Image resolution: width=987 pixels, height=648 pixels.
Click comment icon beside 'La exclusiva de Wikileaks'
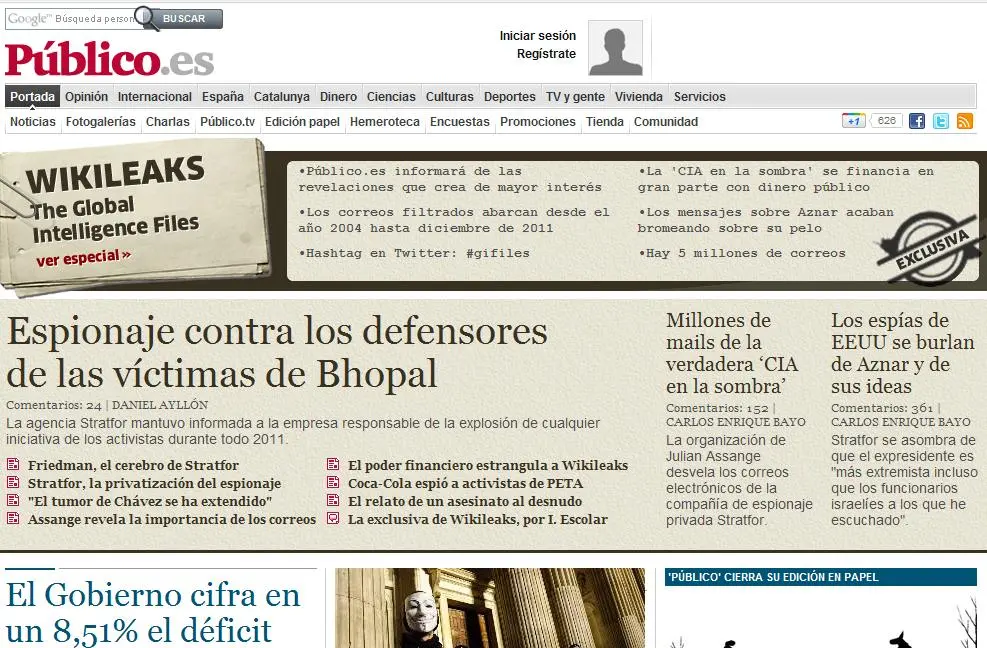point(333,518)
